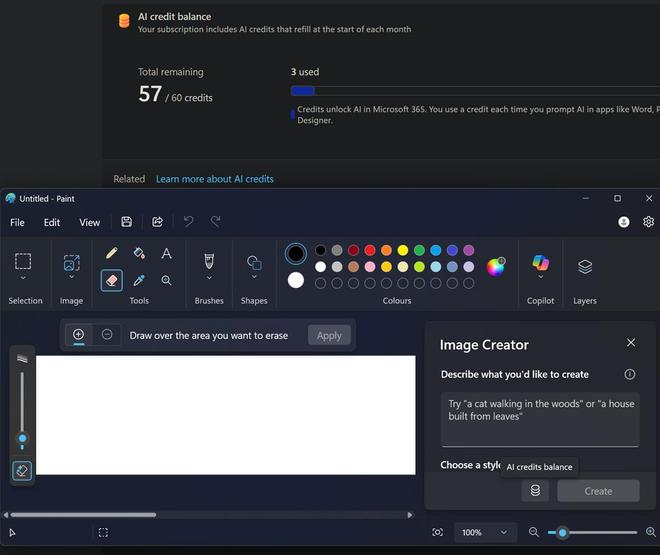The image size is (660, 555).
Task: Close the Image Creator panel
Action: (631, 343)
